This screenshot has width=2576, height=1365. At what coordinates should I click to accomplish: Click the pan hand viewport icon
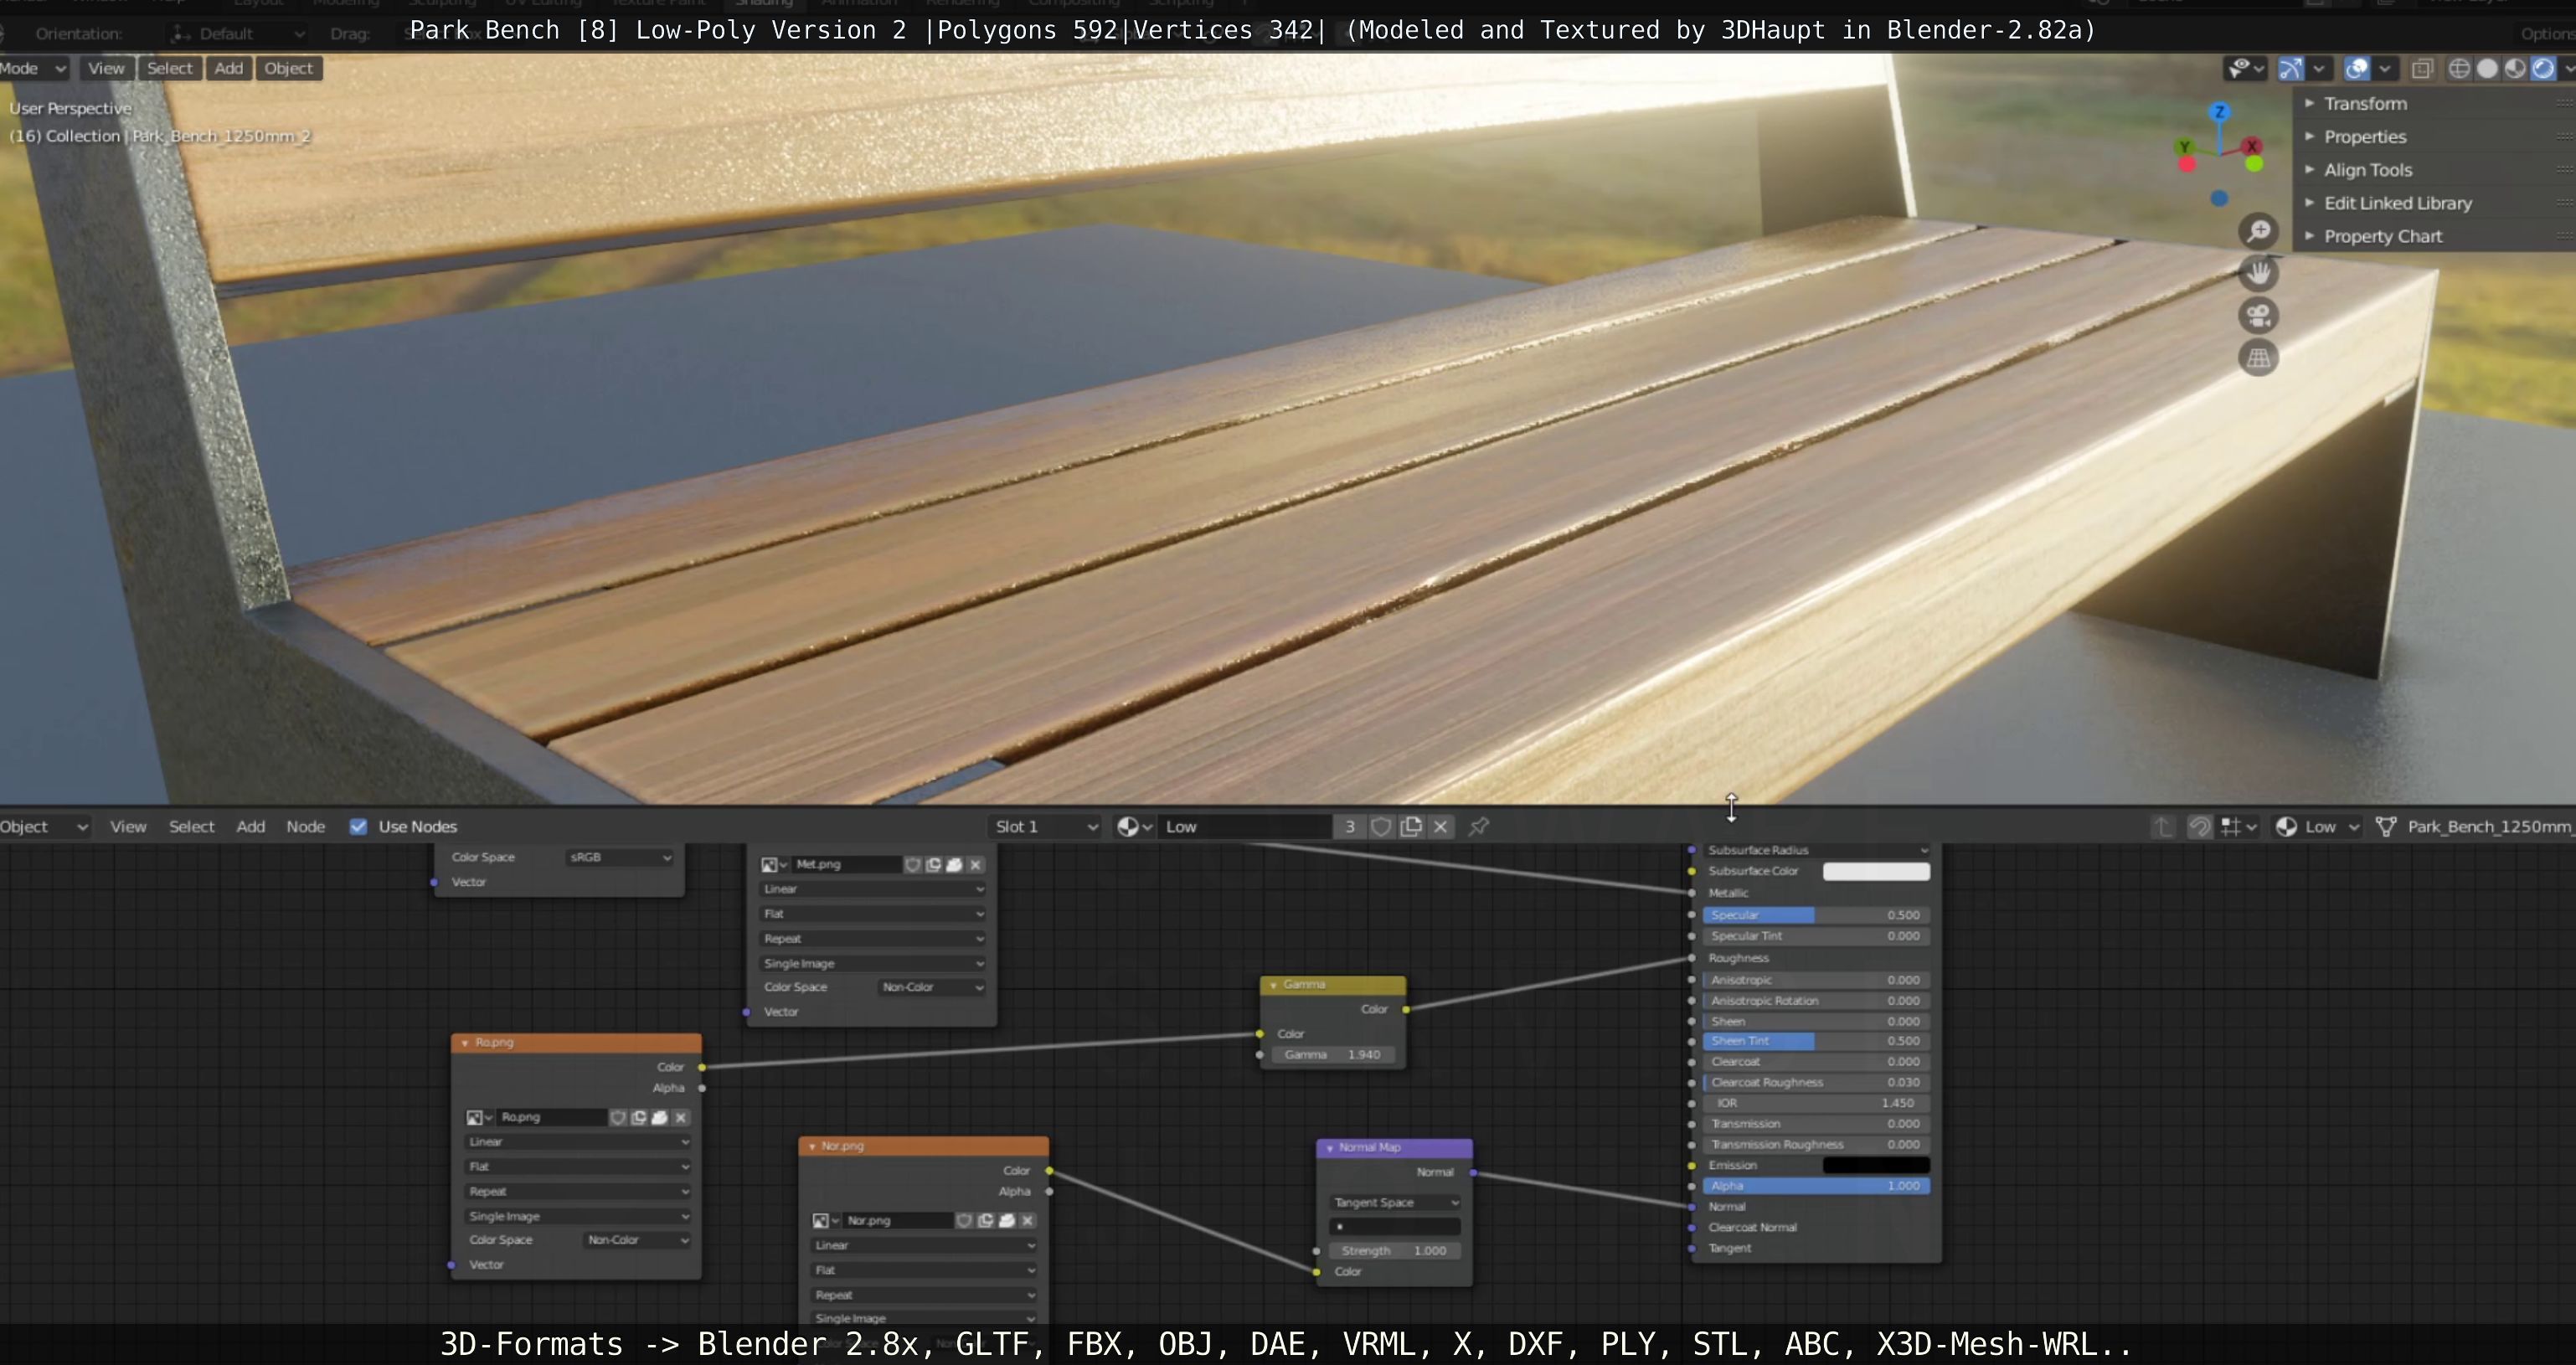pos(2258,273)
